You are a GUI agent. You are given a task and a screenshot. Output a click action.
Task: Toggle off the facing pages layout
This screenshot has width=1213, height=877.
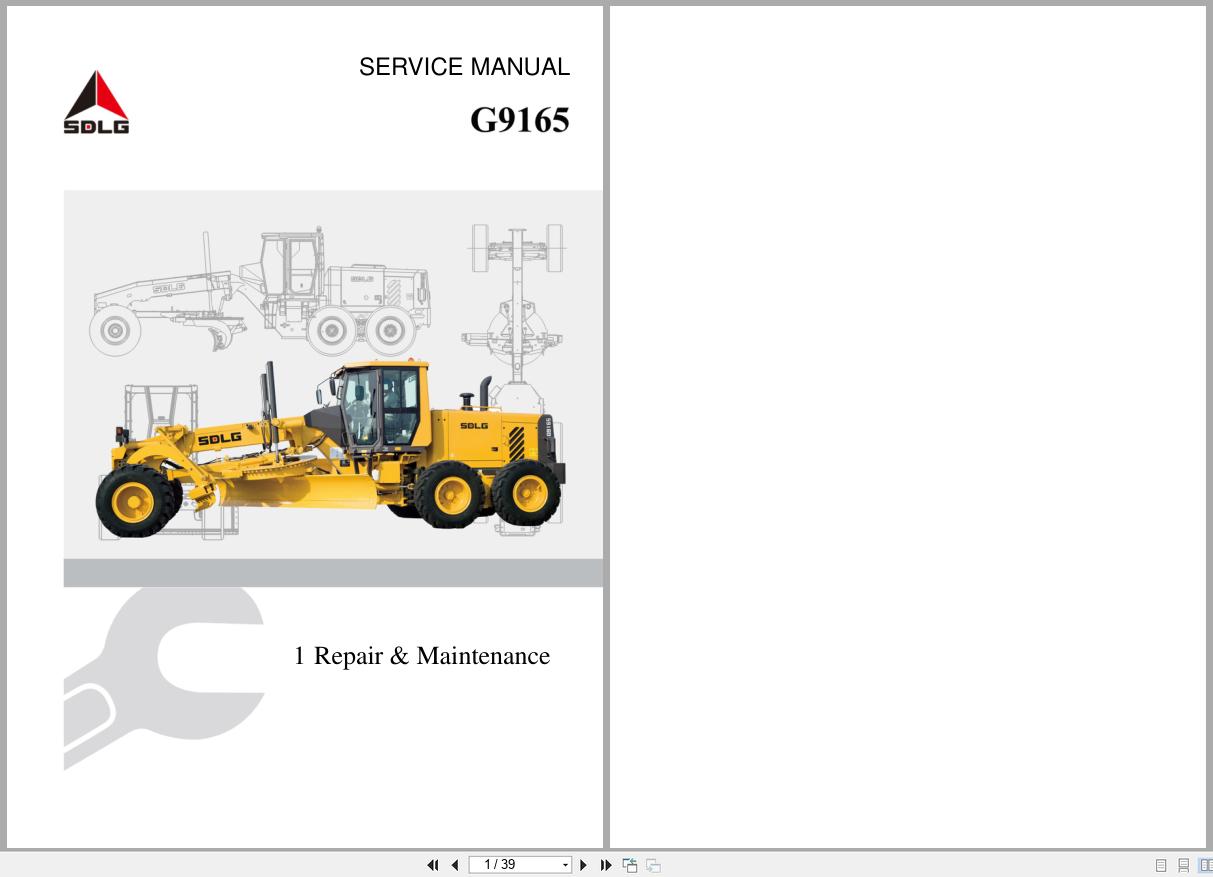pyautogui.click(x=1205, y=864)
